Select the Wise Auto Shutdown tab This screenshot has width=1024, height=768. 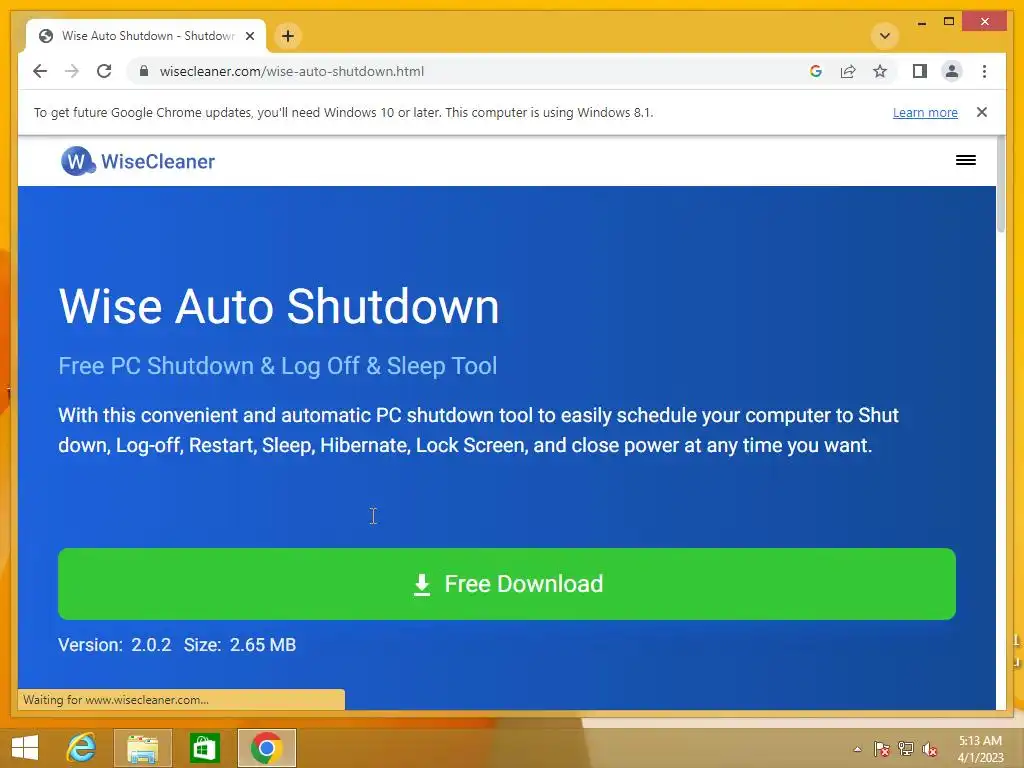point(146,35)
